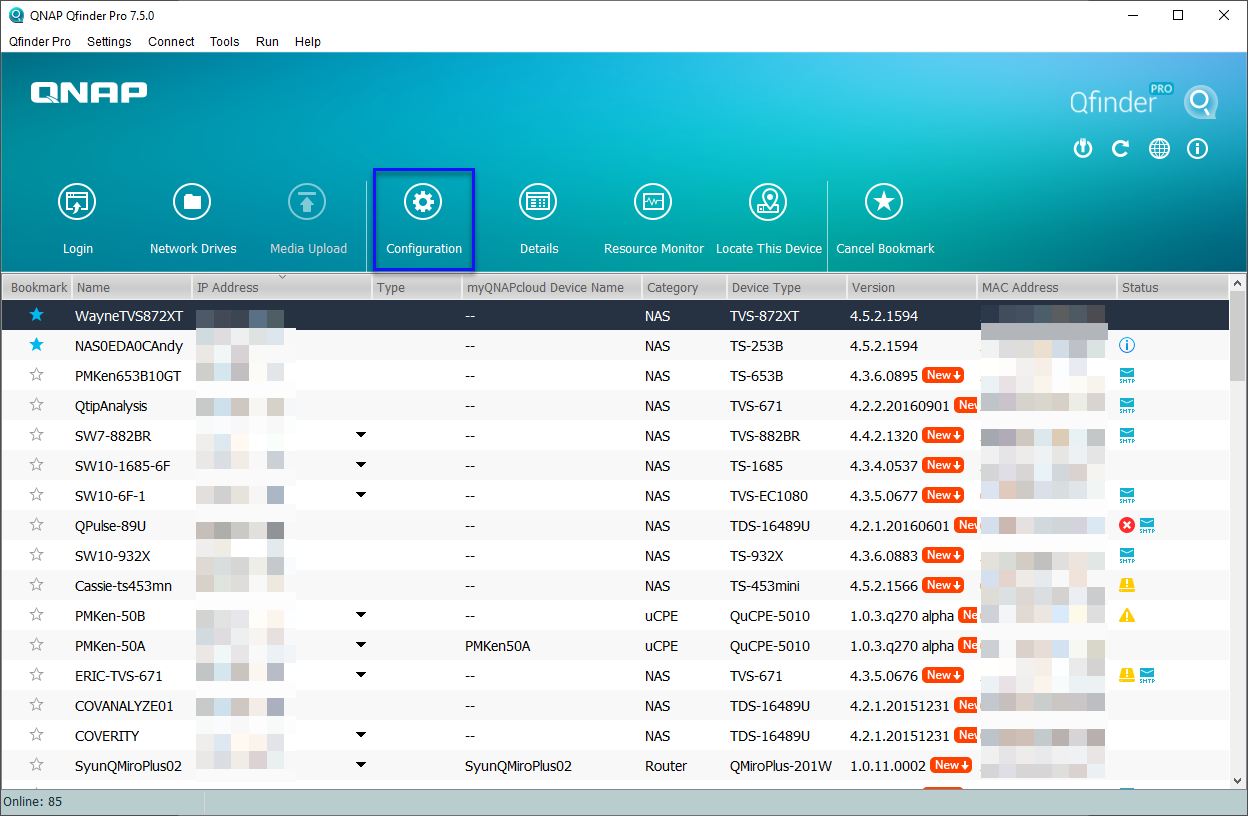
Task: Open the Run menu
Action: [267, 42]
